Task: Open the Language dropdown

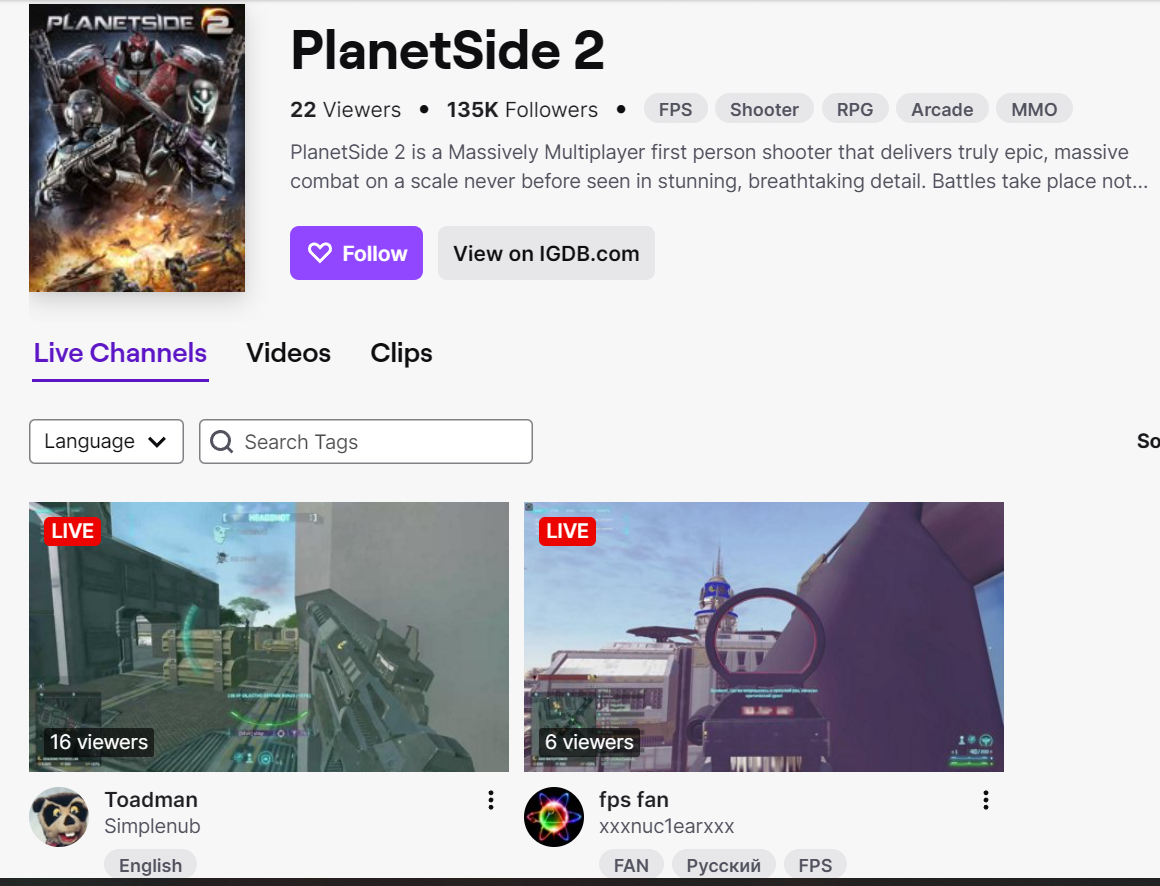Action: tap(107, 442)
